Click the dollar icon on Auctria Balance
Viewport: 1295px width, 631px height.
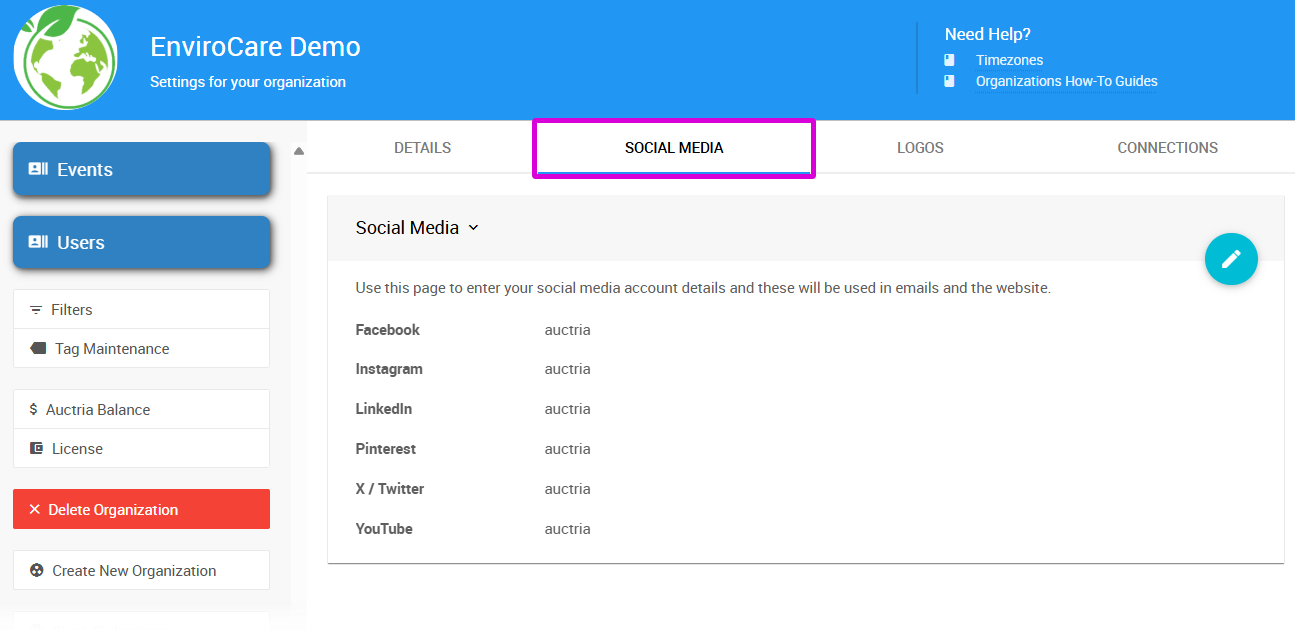tap(33, 409)
